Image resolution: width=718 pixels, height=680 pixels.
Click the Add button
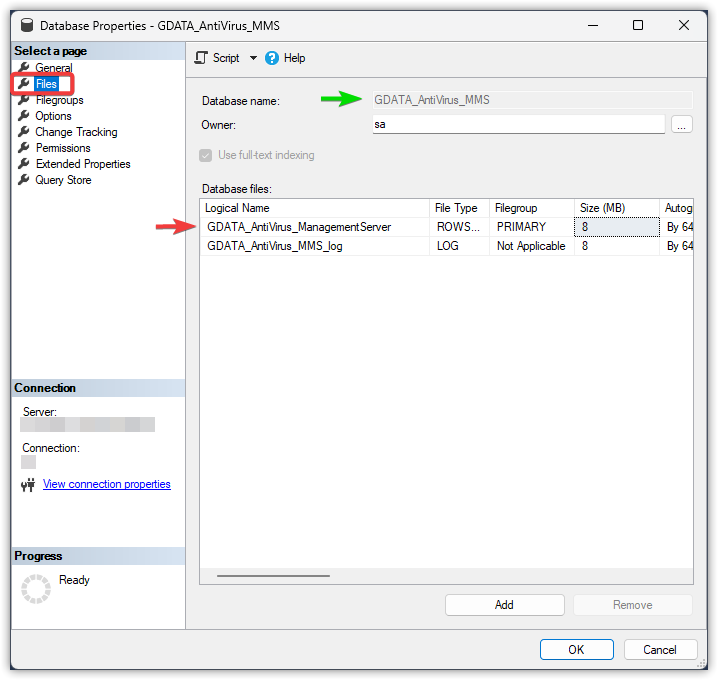pyautogui.click(x=504, y=605)
